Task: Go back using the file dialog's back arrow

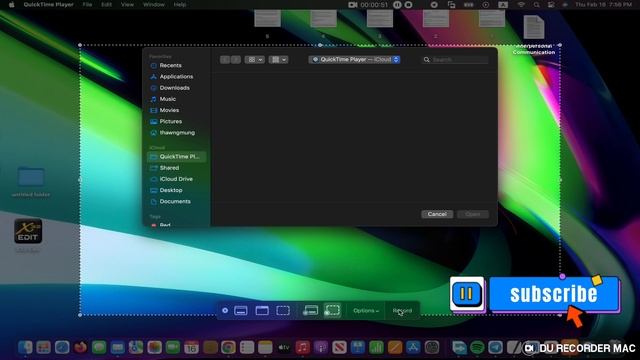Action: pyautogui.click(x=225, y=60)
